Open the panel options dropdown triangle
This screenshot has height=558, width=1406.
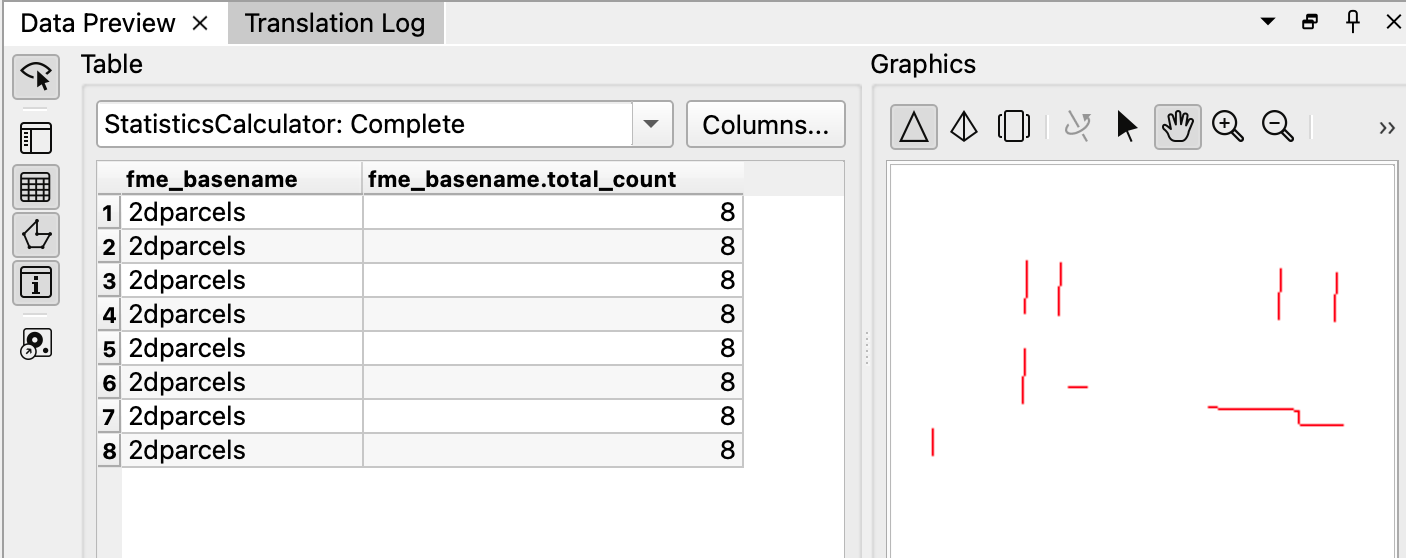1268,21
